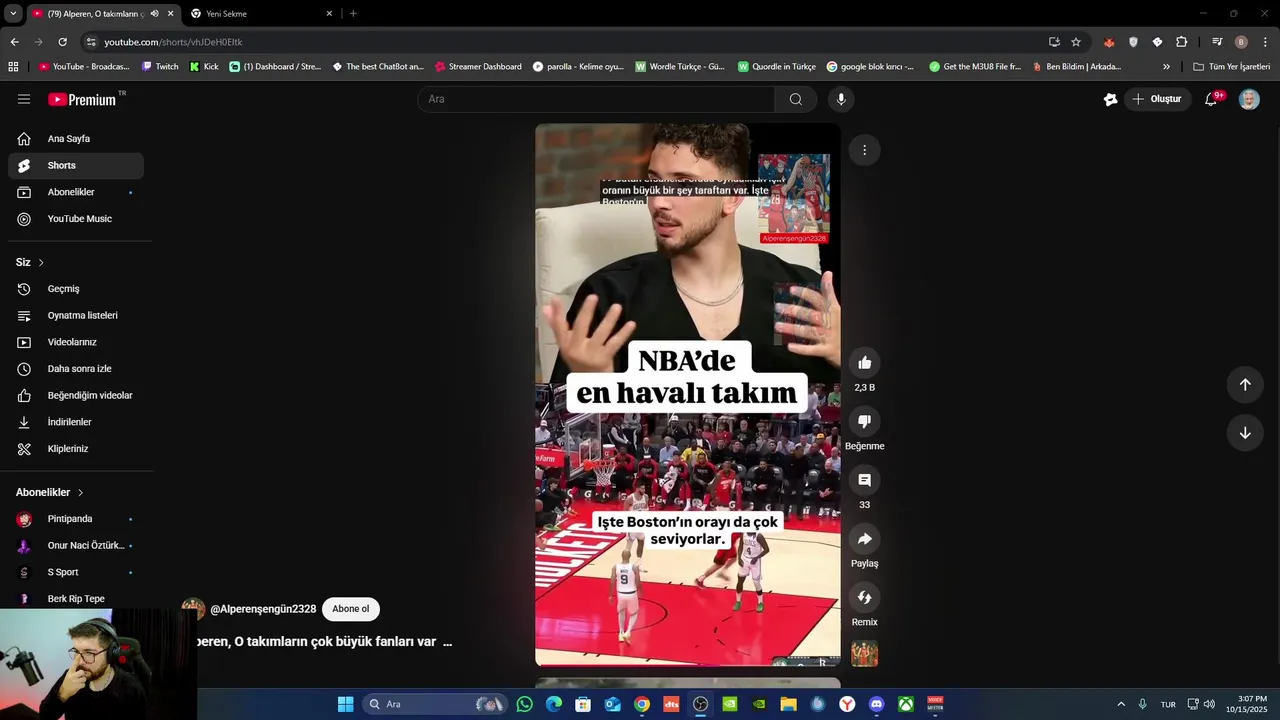Open the Pintipanda subscription channel

pyautogui.click(x=76, y=519)
